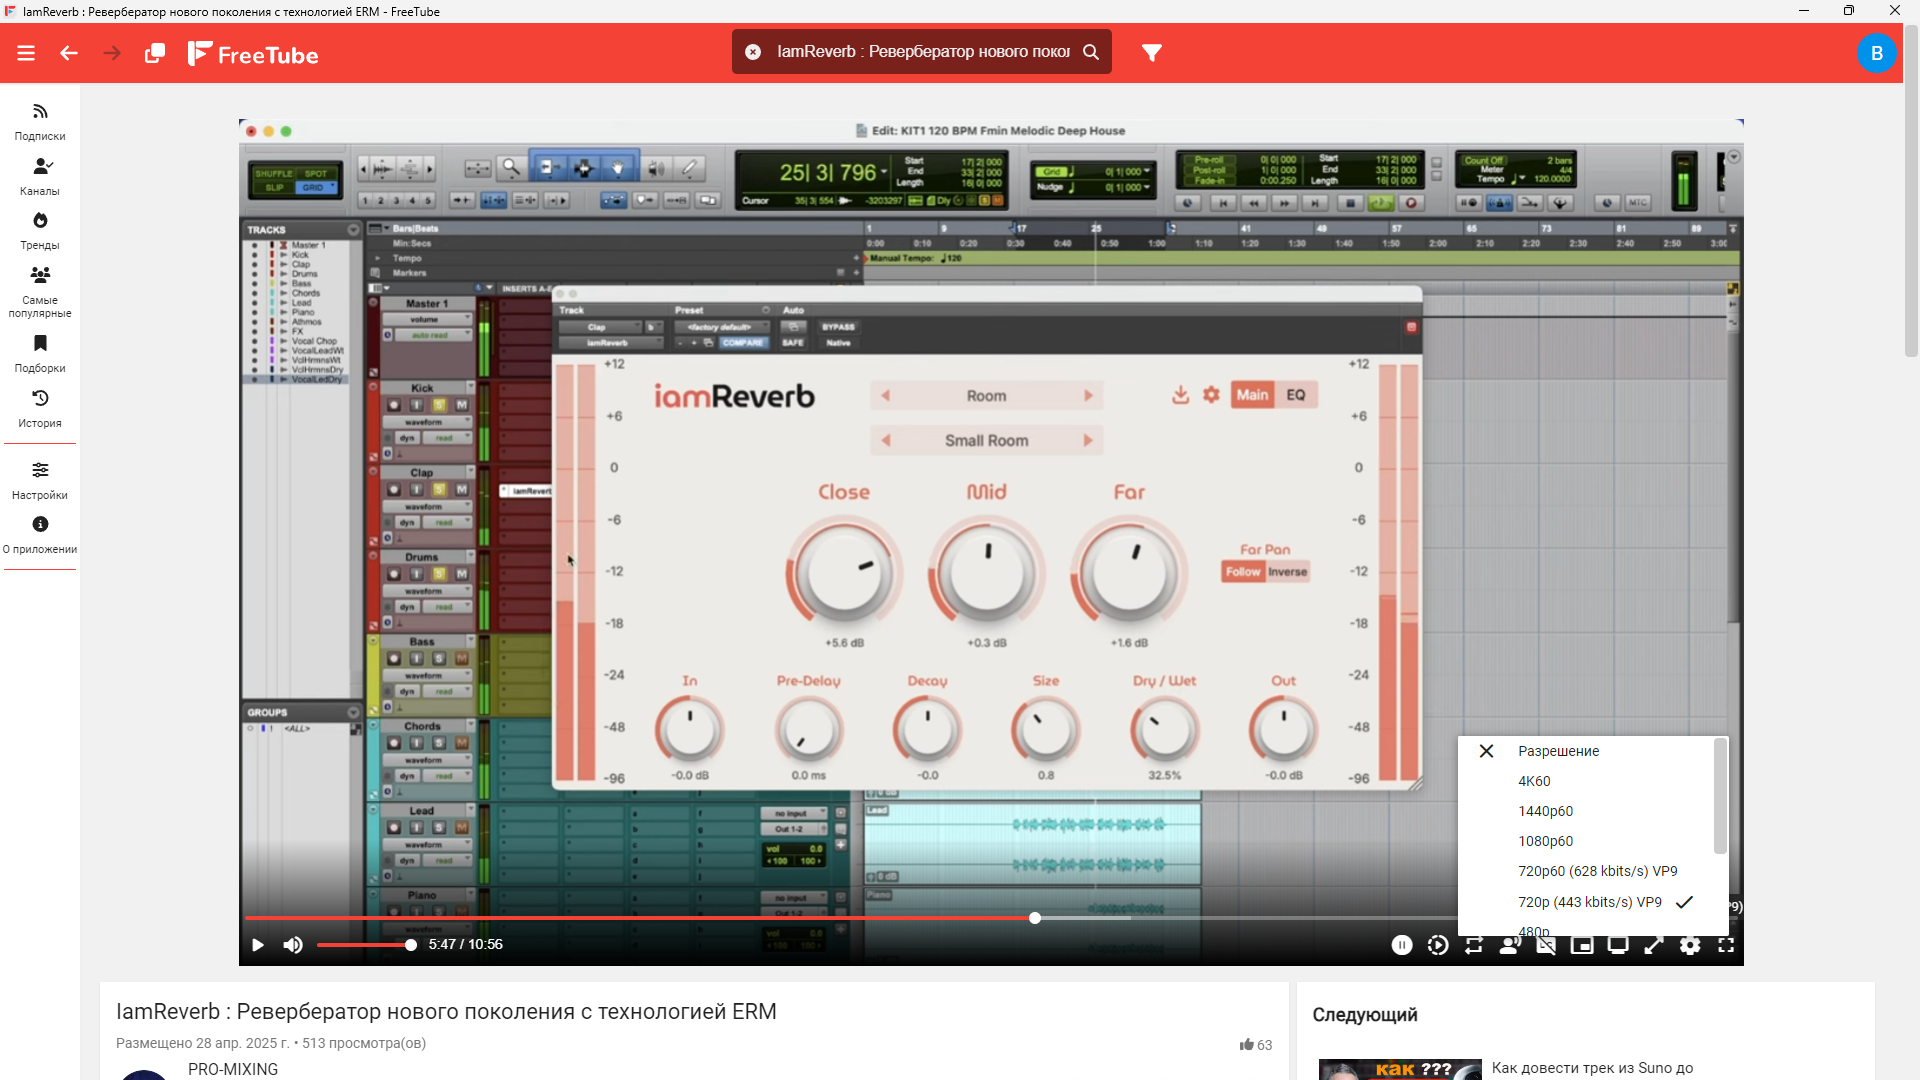Open the History (История) page
The image size is (1920, 1080).
tap(40, 408)
